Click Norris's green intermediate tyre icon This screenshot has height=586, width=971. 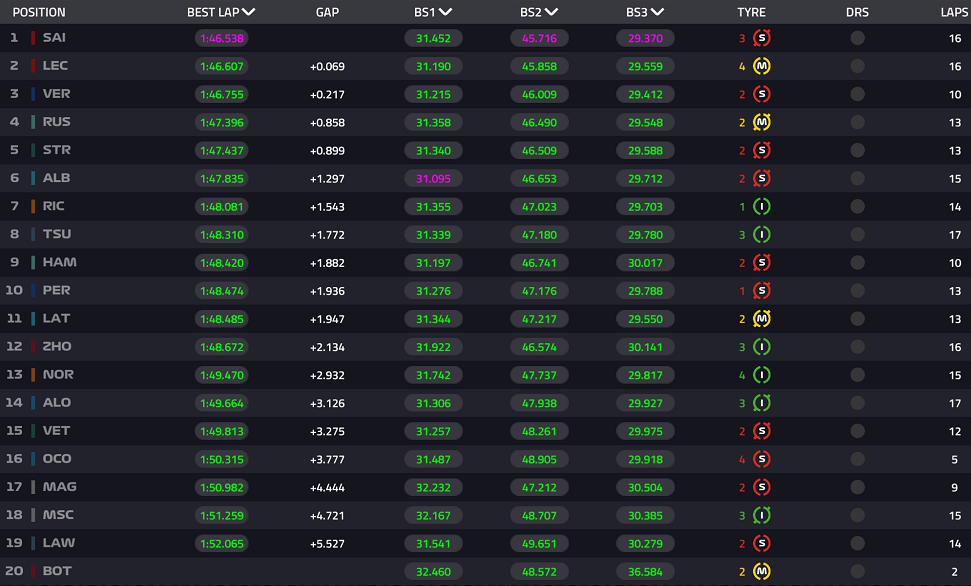(x=762, y=375)
